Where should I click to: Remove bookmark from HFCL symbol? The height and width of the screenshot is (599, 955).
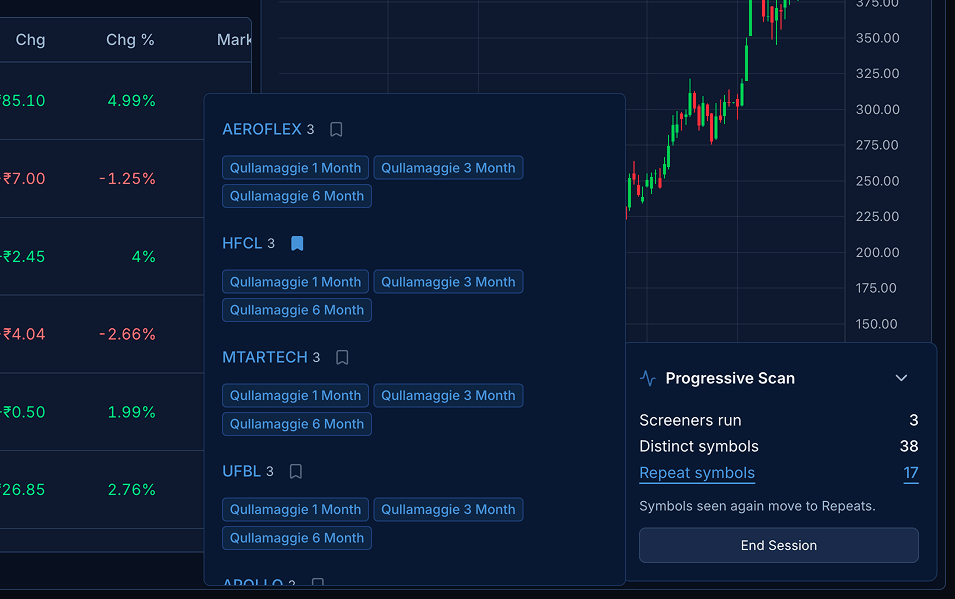click(x=297, y=243)
